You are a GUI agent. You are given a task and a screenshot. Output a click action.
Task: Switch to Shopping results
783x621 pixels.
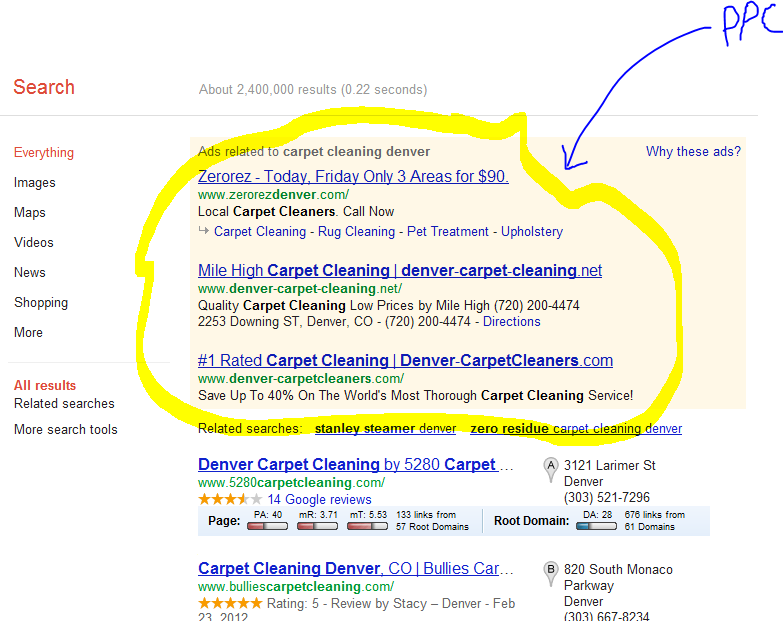coord(41,303)
